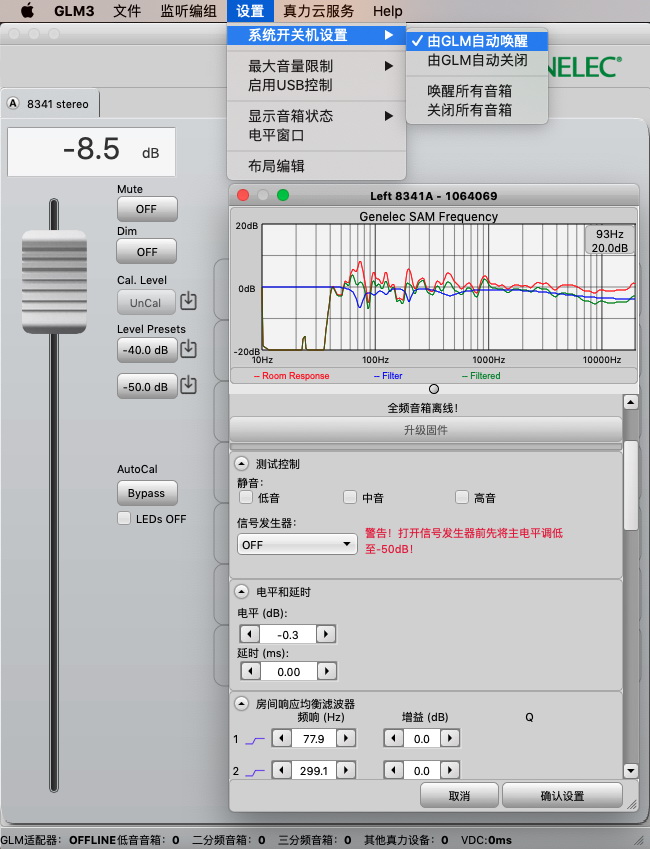Click UnCal calibration level button
Image resolution: width=650 pixels, height=849 pixels.
click(146, 303)
